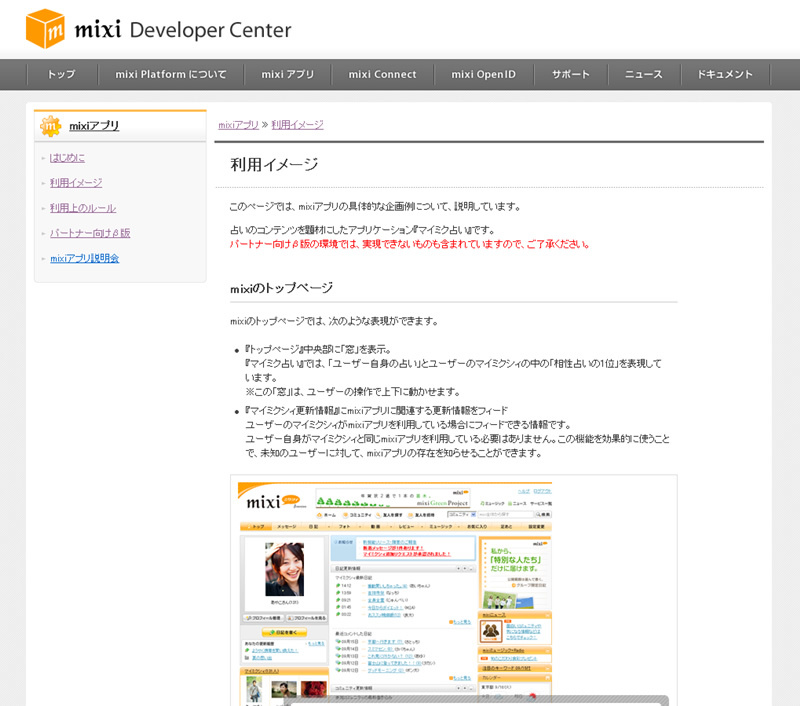This screenshot has height=706, width=800.
Task: Click the 特別な人たち advertisement in screenshot
Action: pos(515,574)
